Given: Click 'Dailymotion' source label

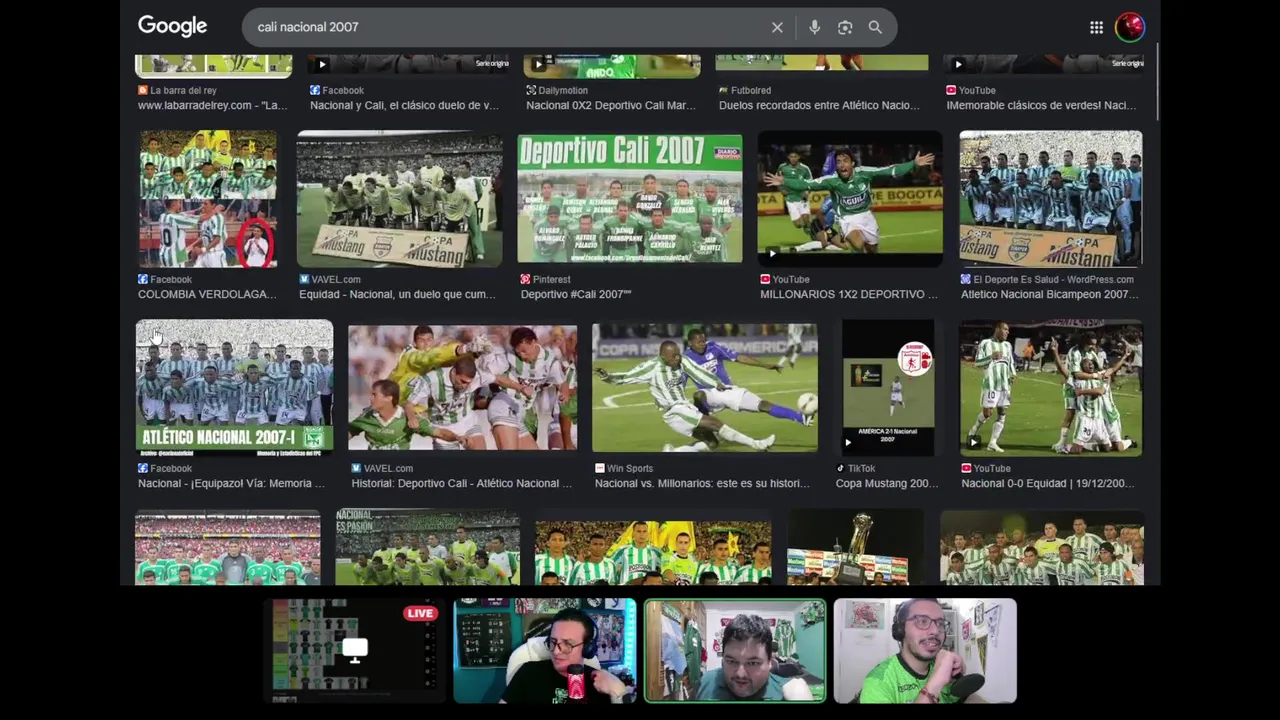Looking at the screenshot, I should [x=557, y=90].
